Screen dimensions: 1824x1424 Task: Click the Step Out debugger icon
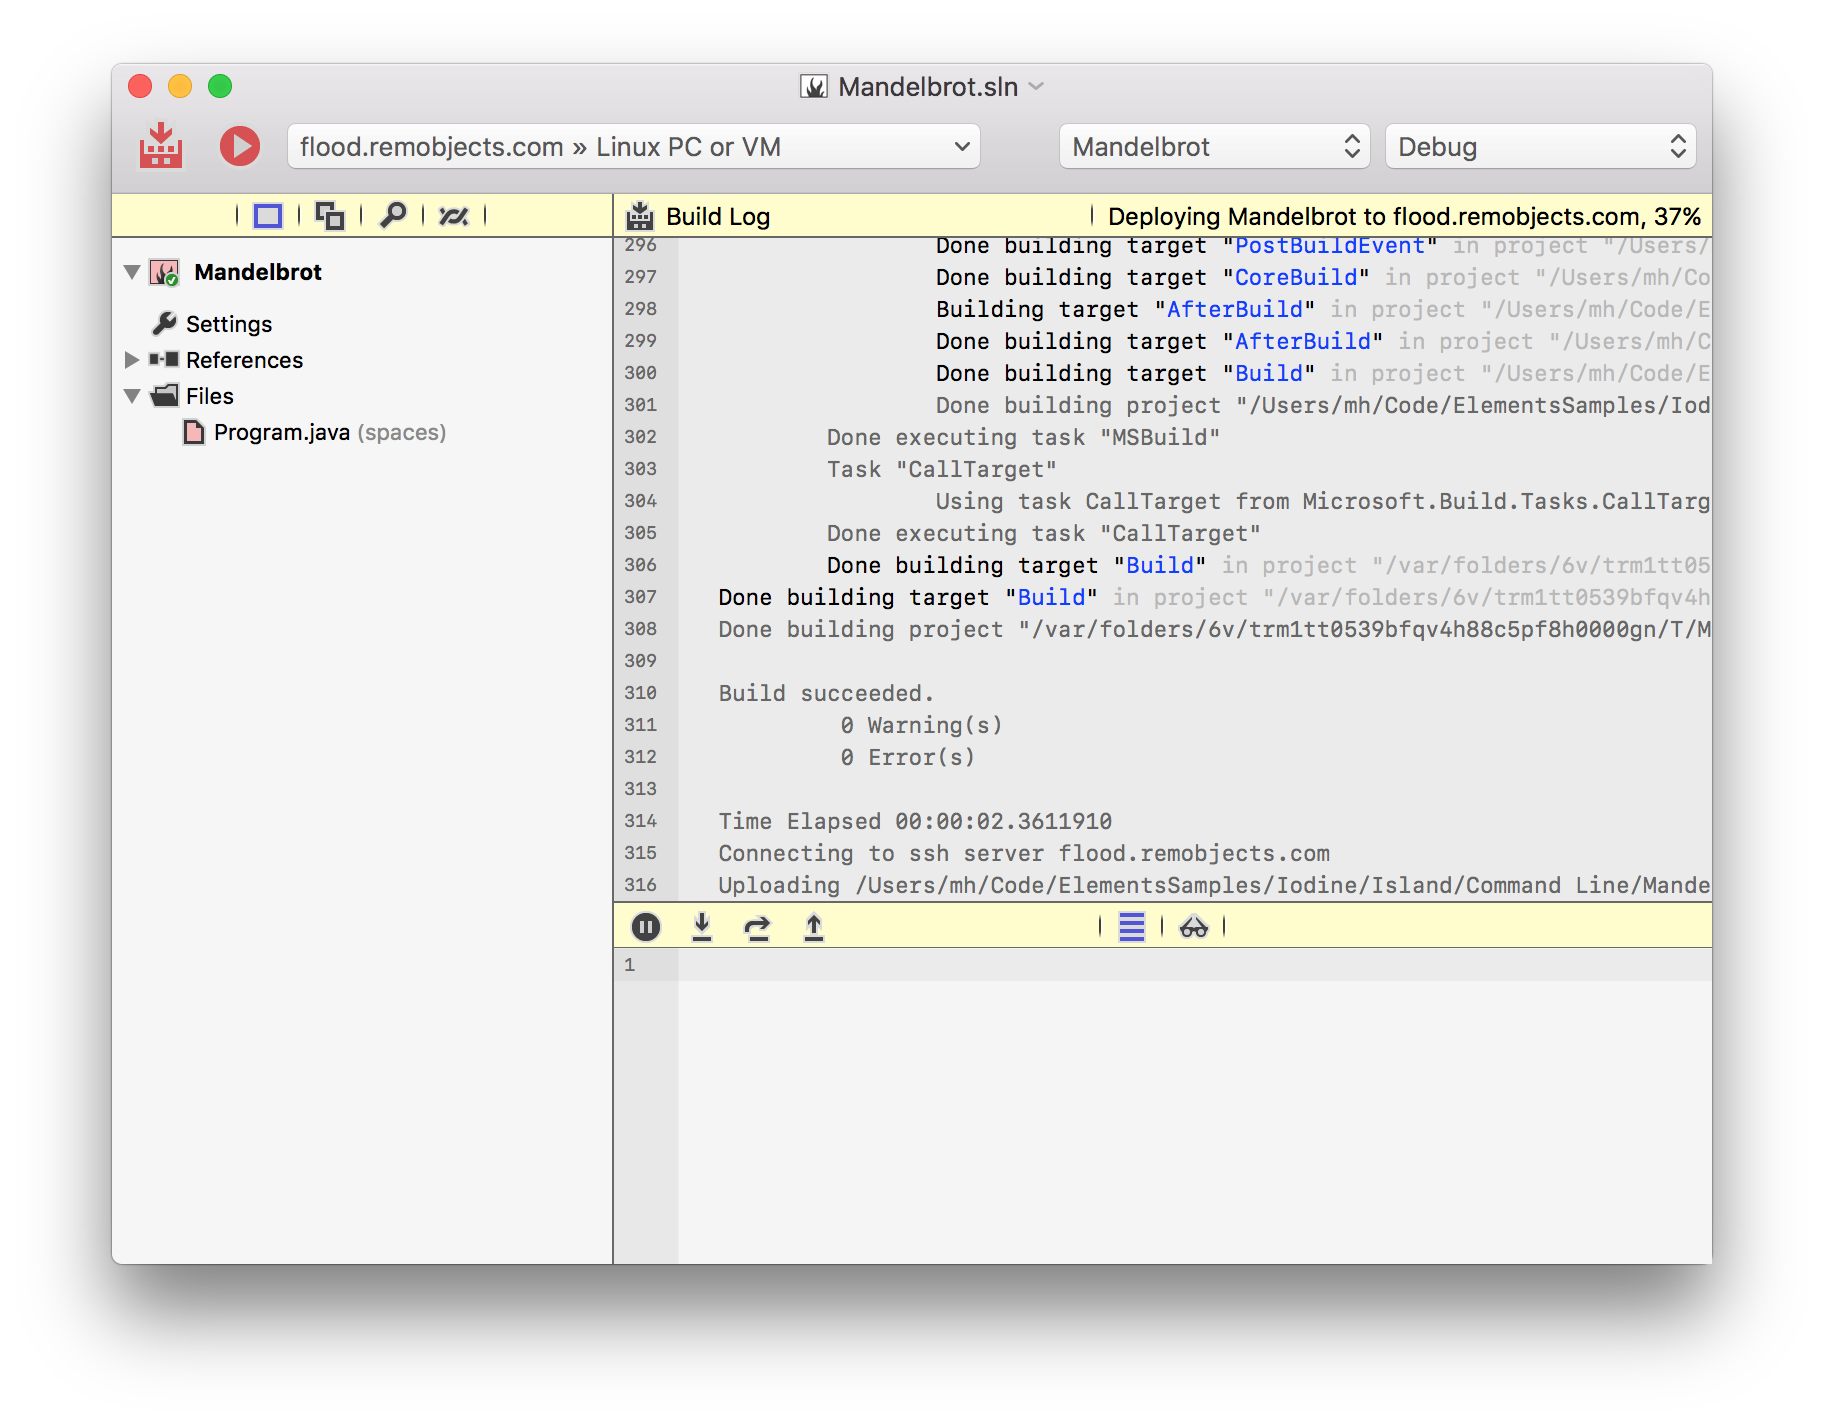[814, 927]
